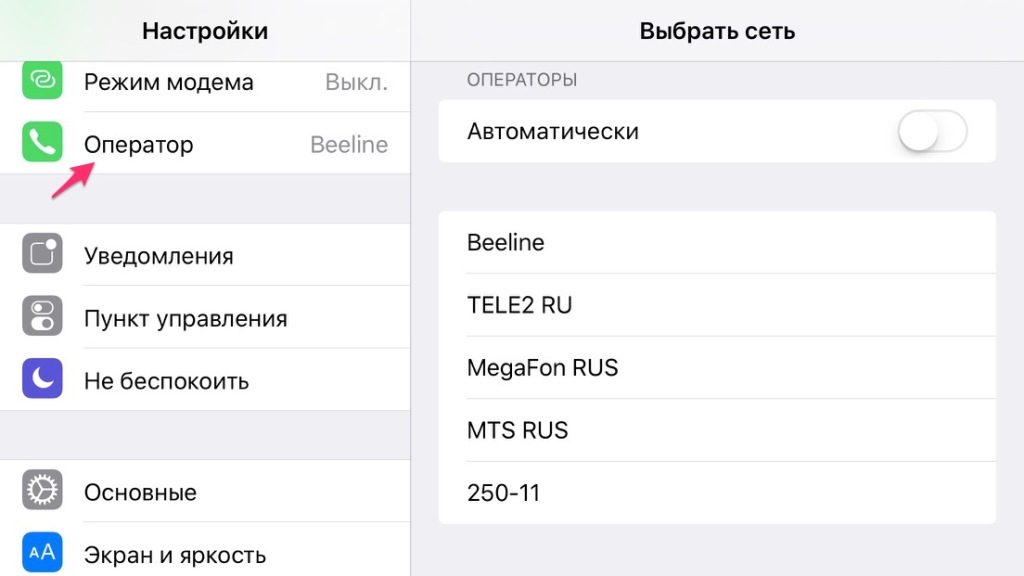This screenshot has width=1024, height=576.
Task: Click the Основные gear icon
Action: click(x=41, y=491)
